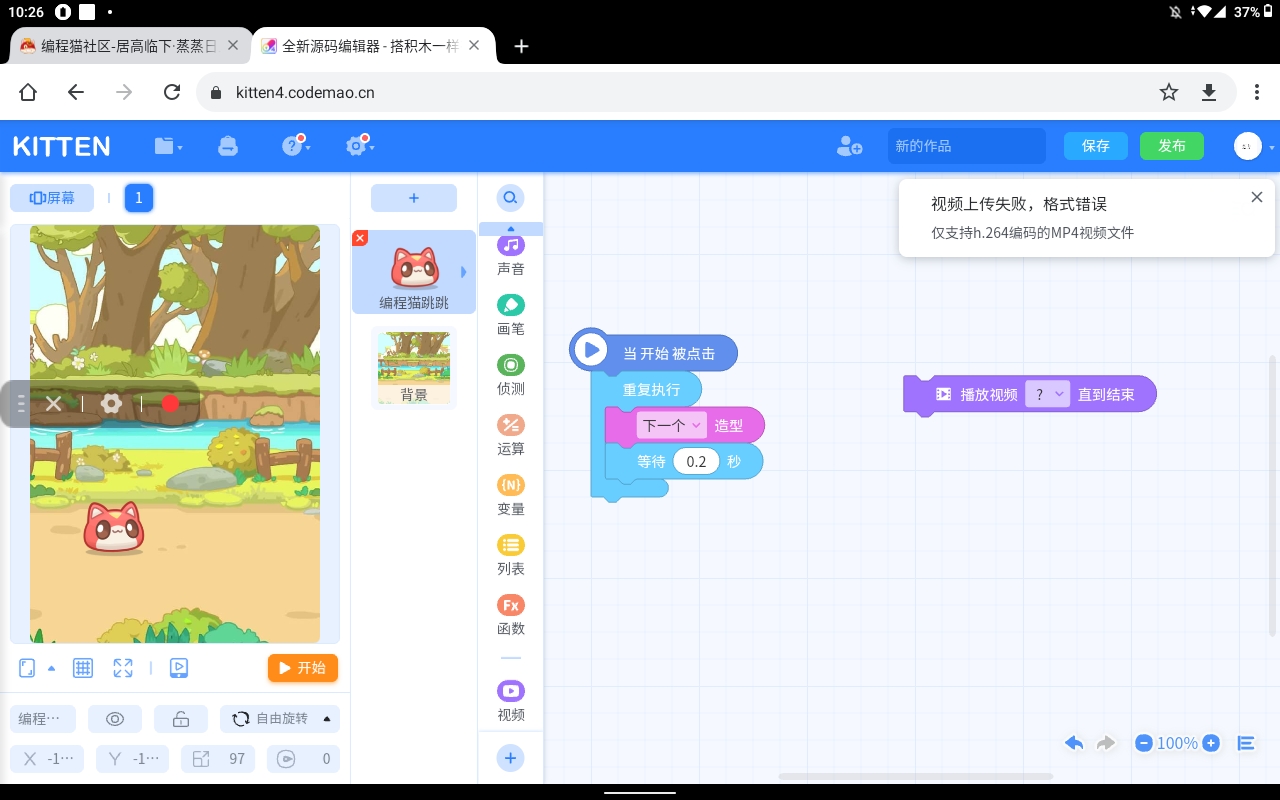Reload the page in the browser

tap(172, 92)
